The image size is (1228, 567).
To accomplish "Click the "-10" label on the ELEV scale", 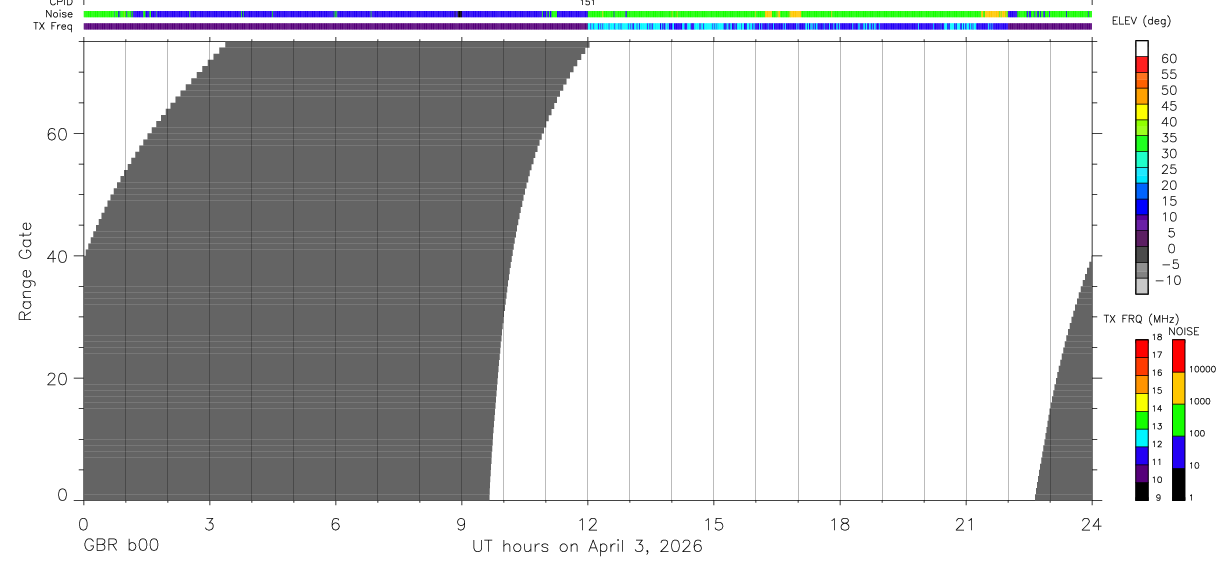I will coord(1167,280).
